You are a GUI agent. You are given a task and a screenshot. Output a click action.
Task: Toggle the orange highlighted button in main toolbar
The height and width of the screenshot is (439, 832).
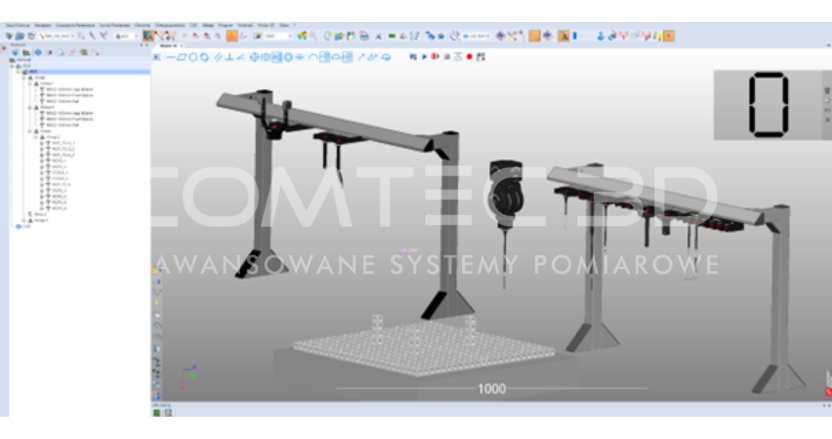tap(232, 36)
